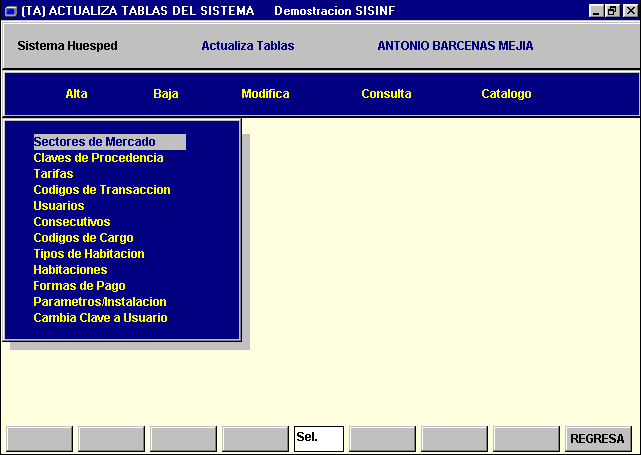Open the Baja menu
This screenshot has height=455, width=641.
[165, 94]
